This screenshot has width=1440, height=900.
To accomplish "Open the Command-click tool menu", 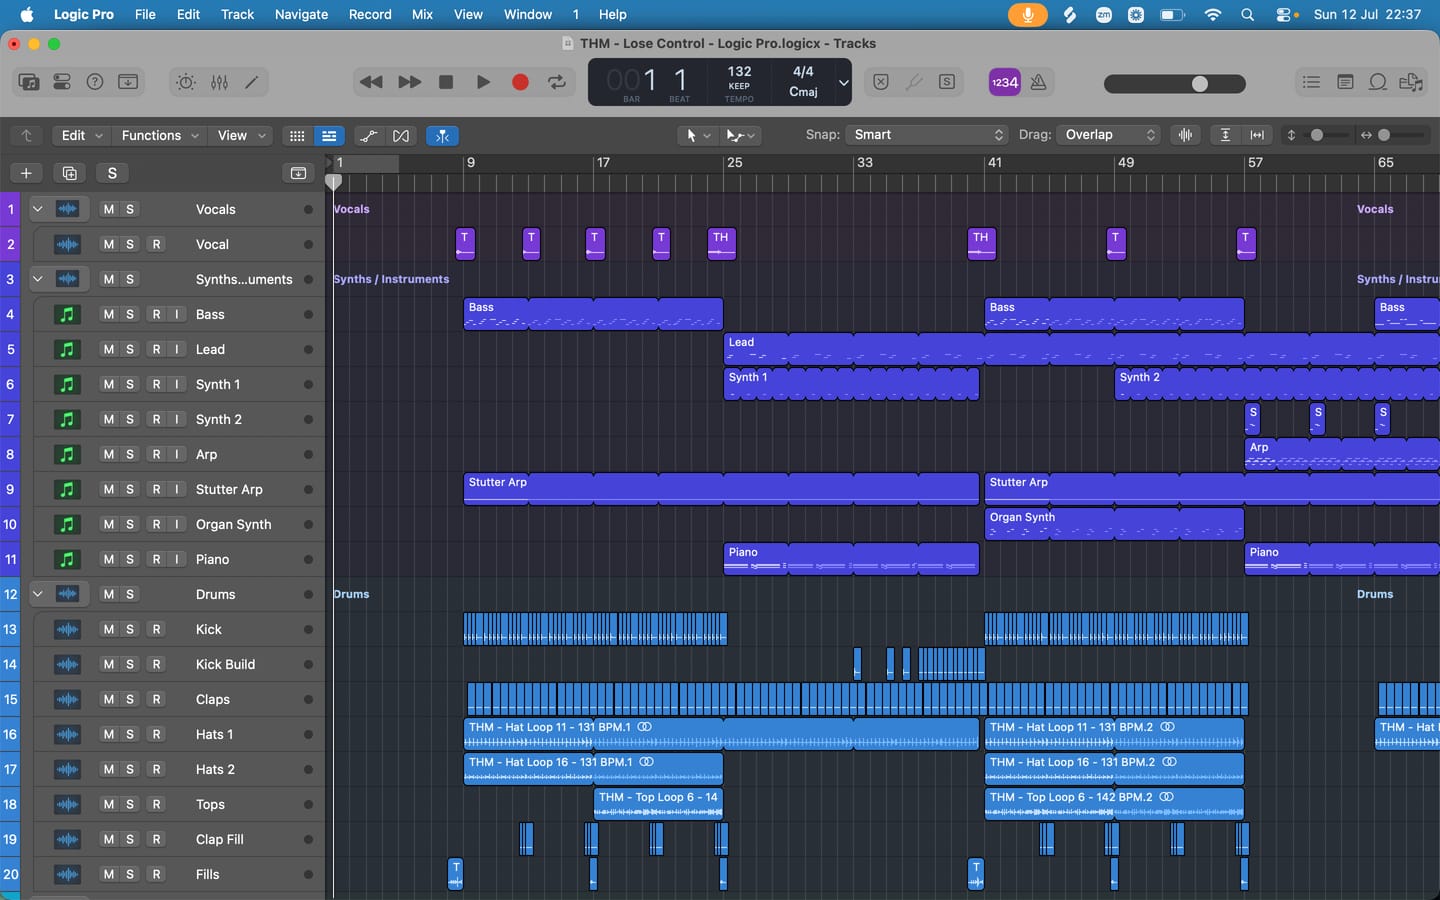I will 742,135.
